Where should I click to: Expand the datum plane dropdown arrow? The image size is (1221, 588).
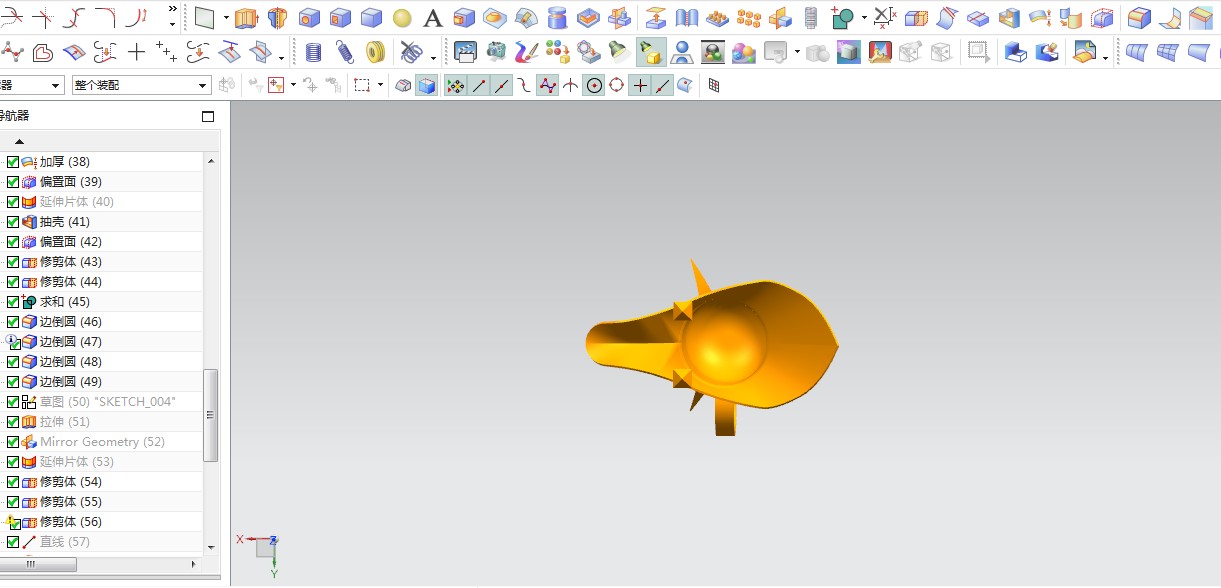click(x=226, y=19)
